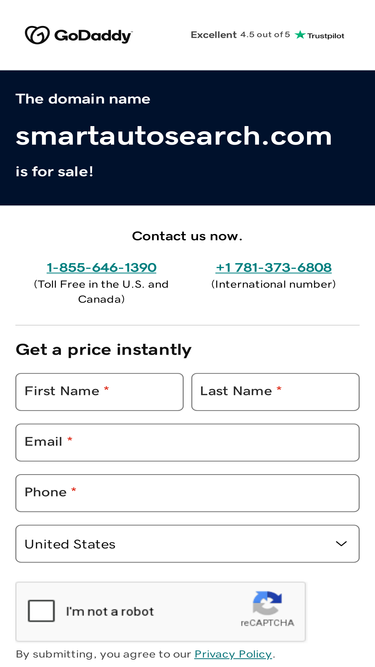The image size is (375, 667).
Task: Call toll free number 1-855-646-1390
Action: pos(101,268)
